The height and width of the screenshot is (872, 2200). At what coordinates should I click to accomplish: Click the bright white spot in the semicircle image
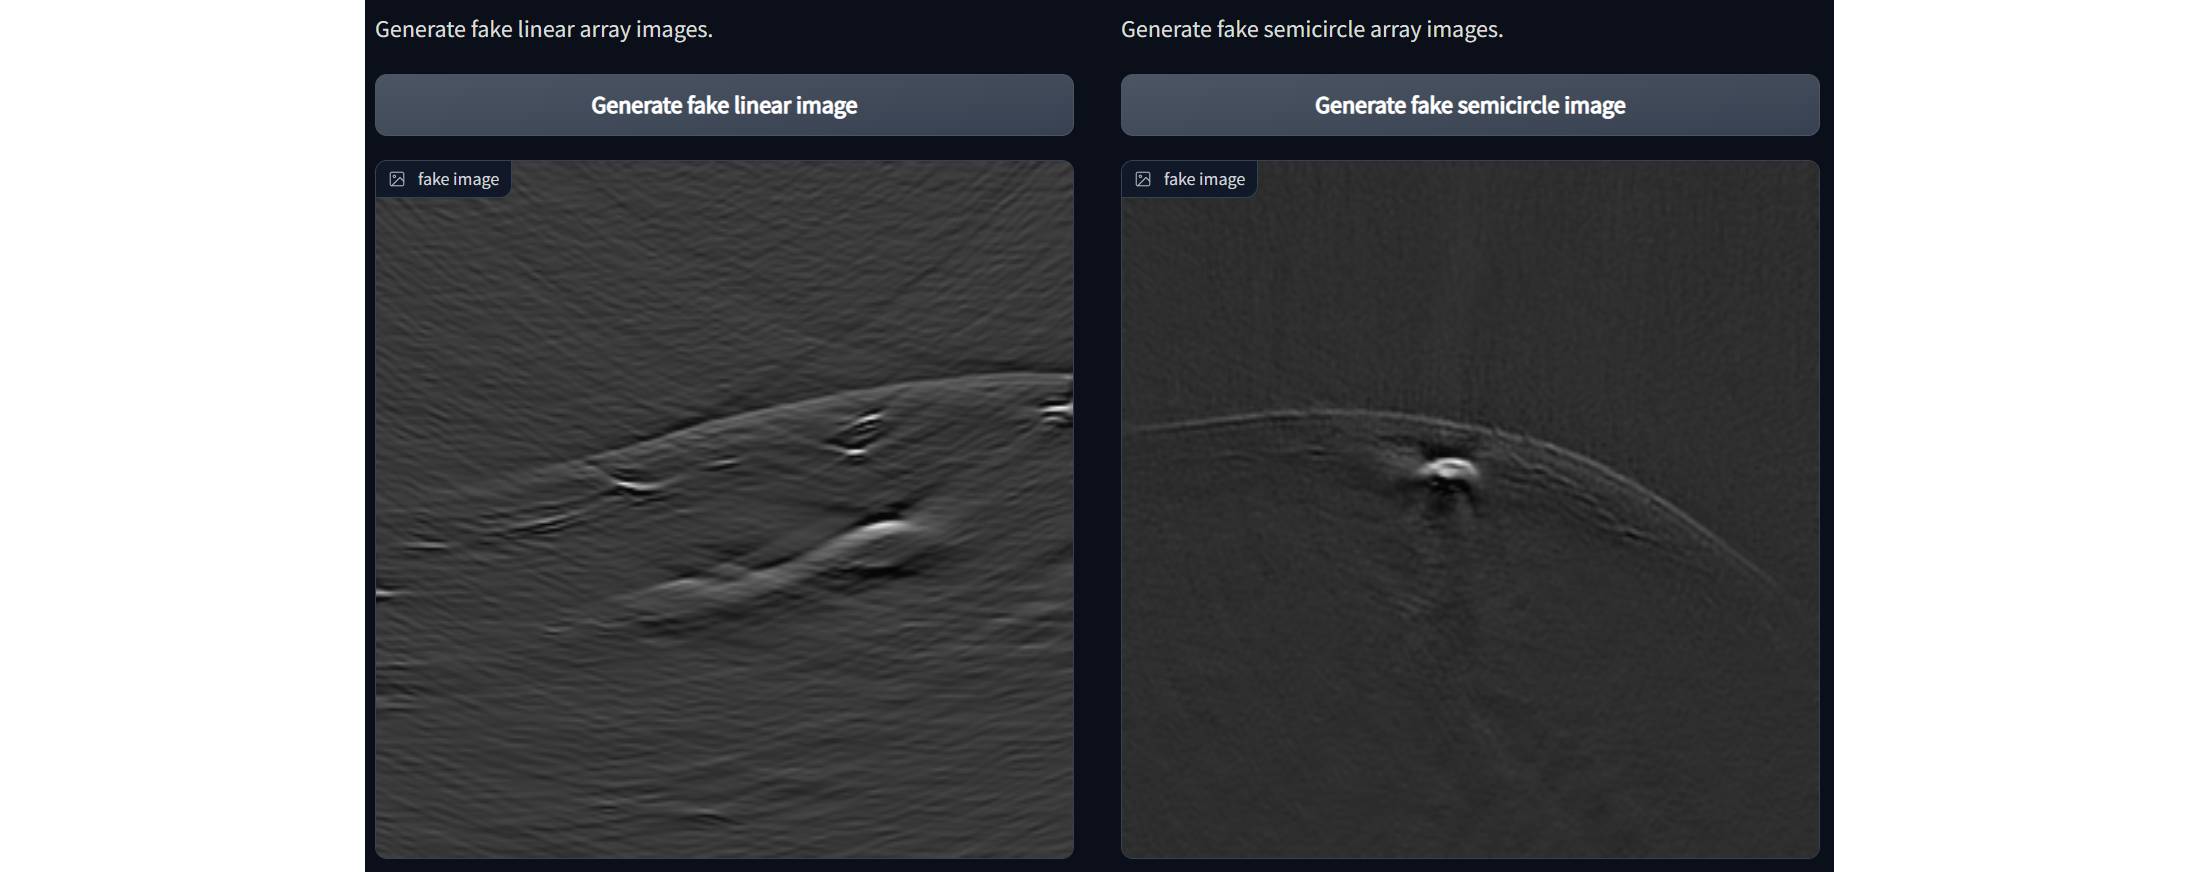coord(1448,468)
